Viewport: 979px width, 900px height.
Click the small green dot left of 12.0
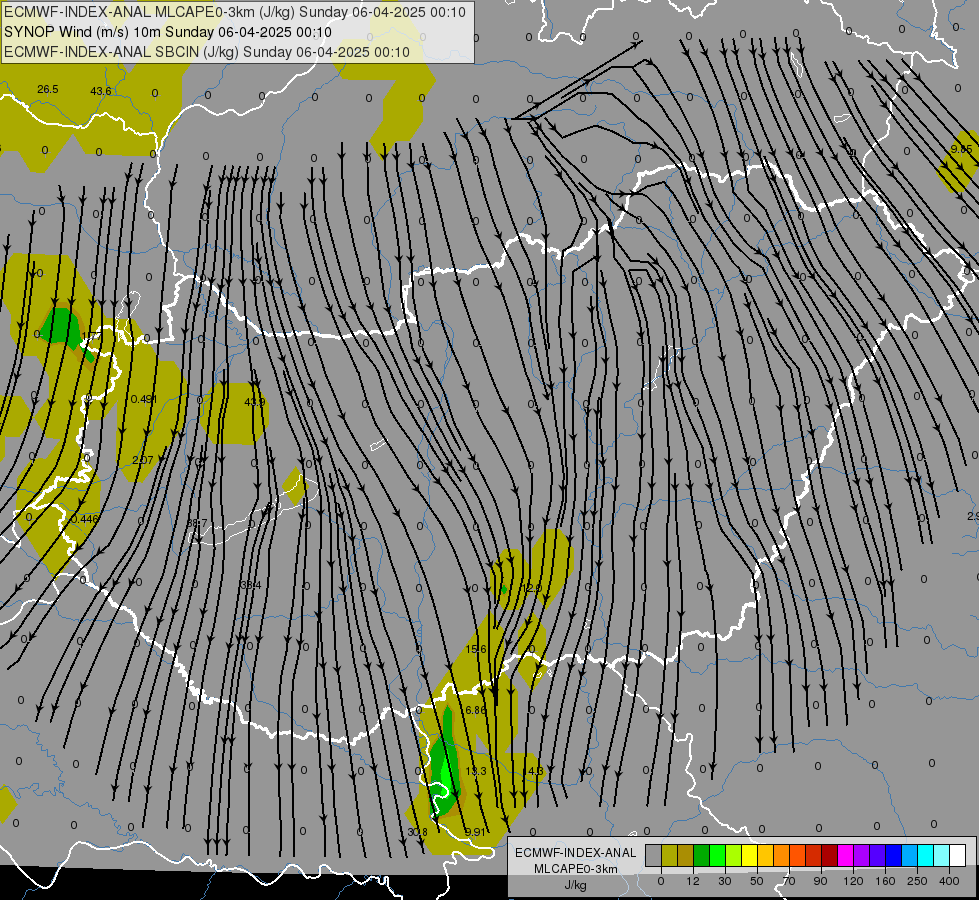point(503,589)
